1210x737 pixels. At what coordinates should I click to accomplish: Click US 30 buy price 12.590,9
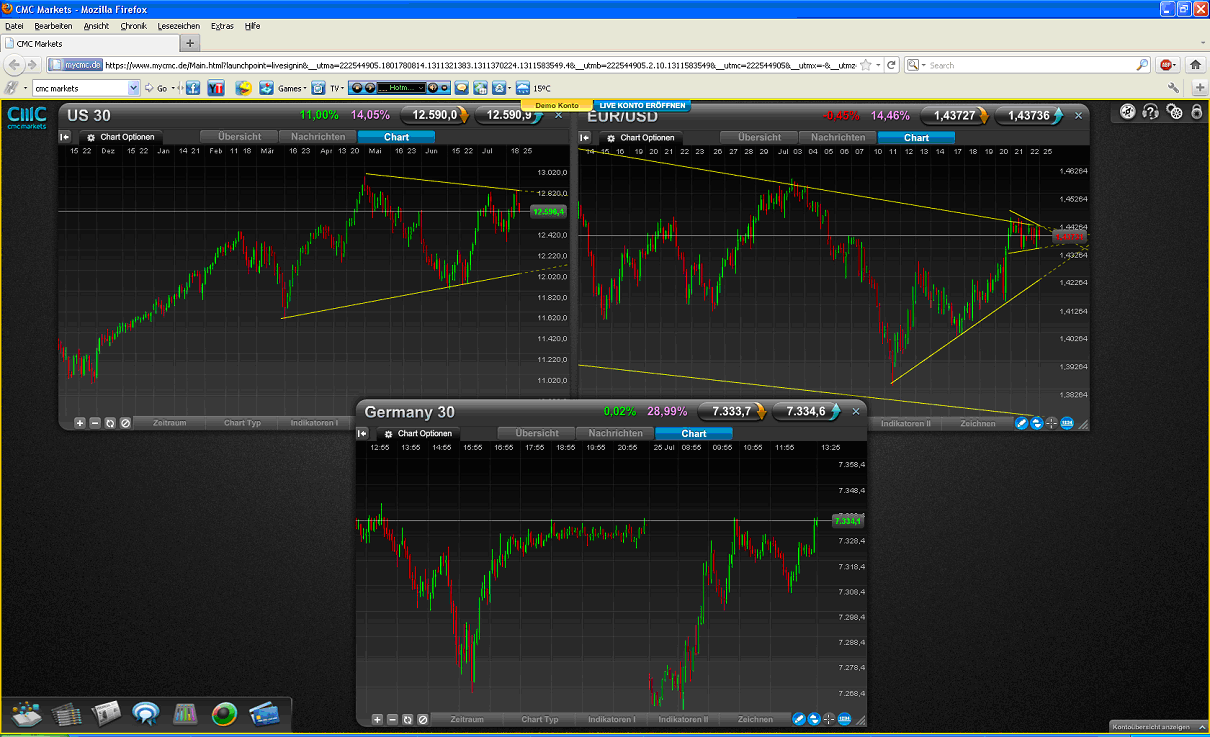point(510,115)
